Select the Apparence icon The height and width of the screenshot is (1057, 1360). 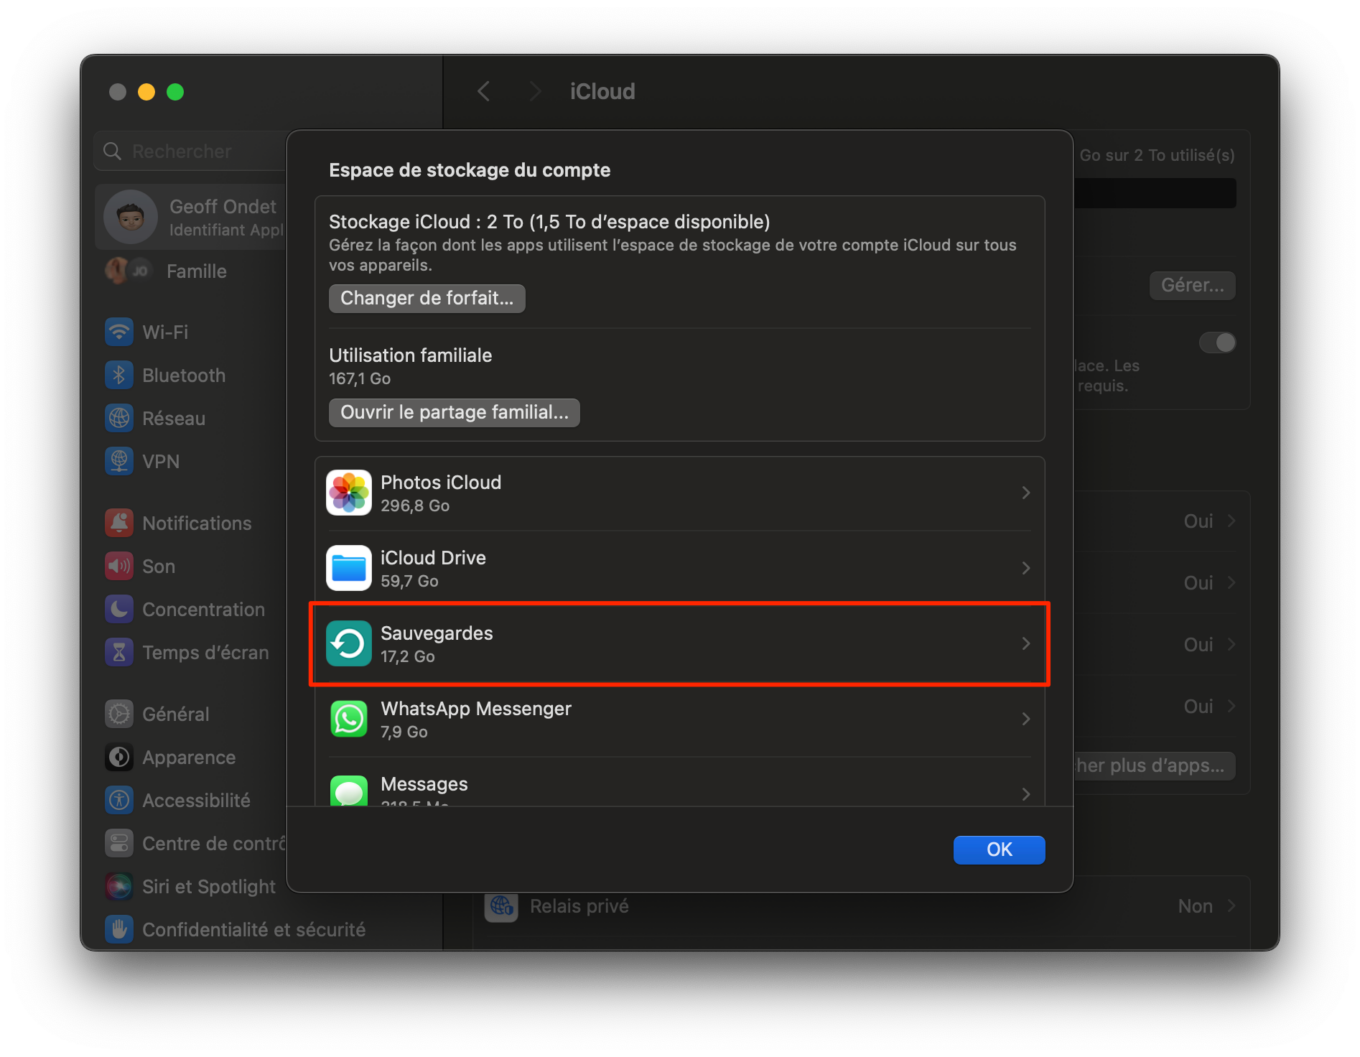[119, 757]
